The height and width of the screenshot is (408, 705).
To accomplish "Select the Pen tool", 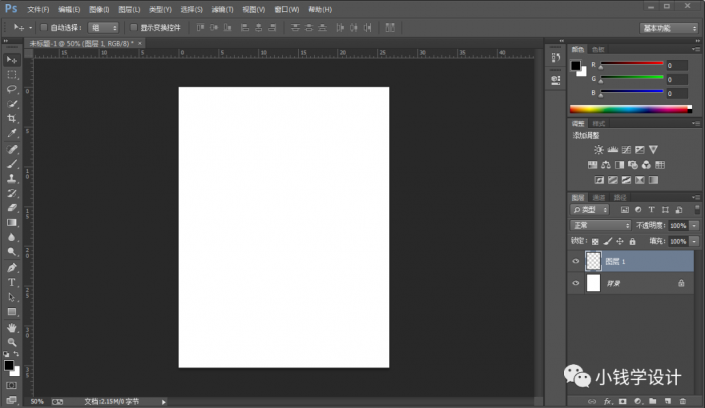I will tap(12, 268).
